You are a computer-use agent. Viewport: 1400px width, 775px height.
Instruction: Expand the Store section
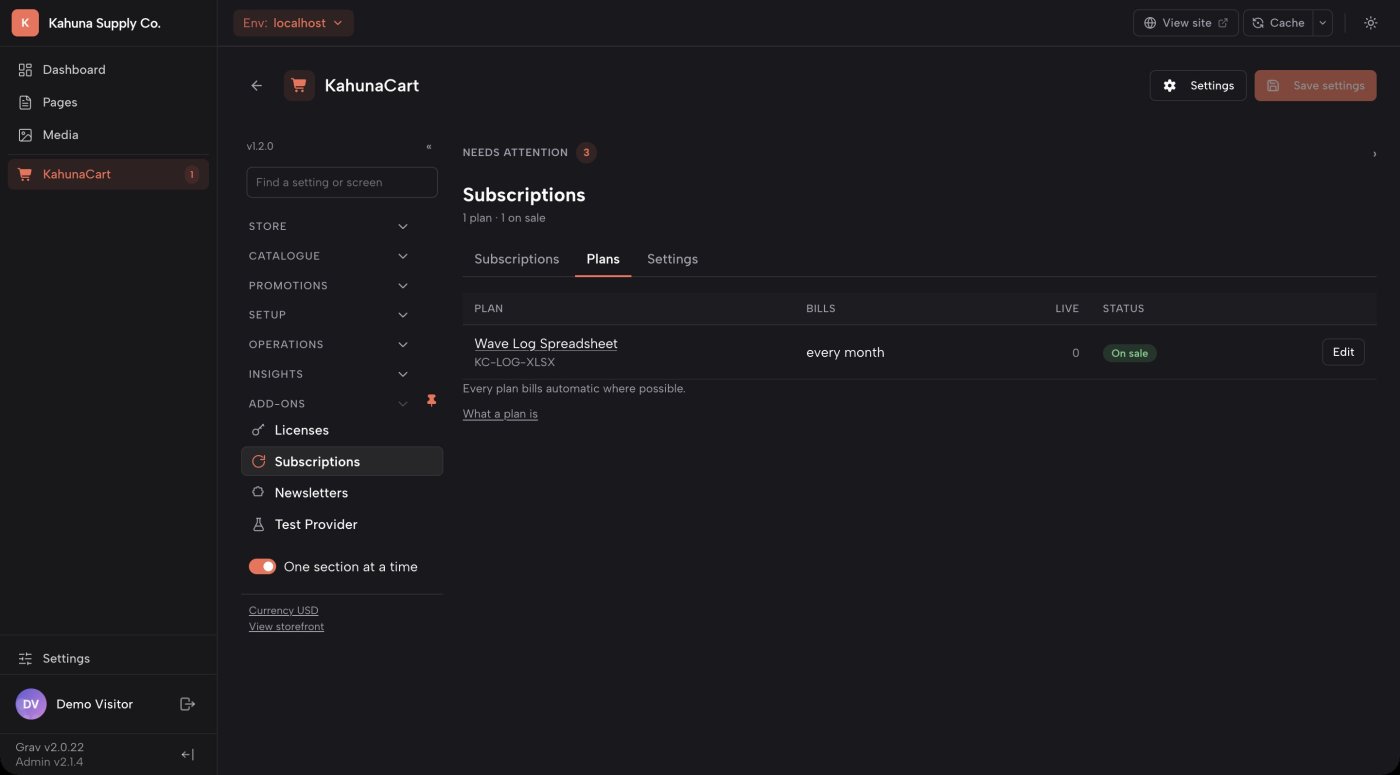[x=329, y=227]
